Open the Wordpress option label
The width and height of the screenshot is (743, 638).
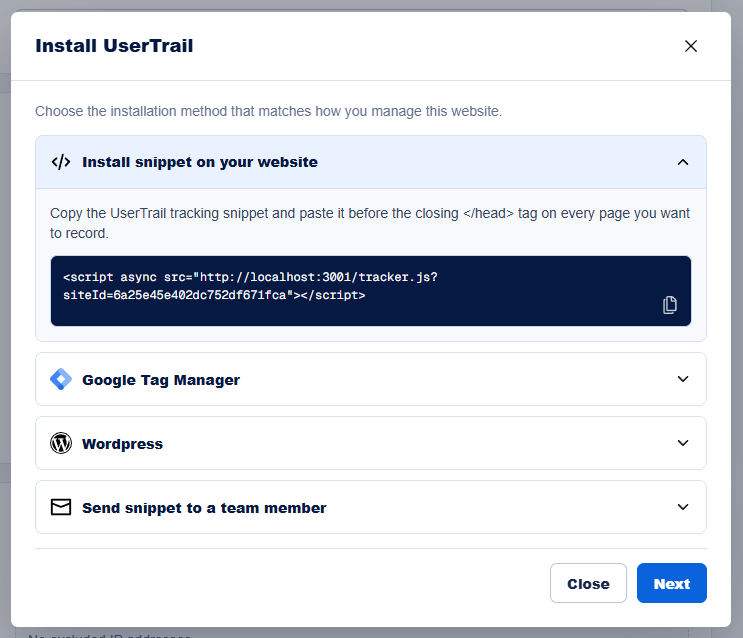coord(122,444)
